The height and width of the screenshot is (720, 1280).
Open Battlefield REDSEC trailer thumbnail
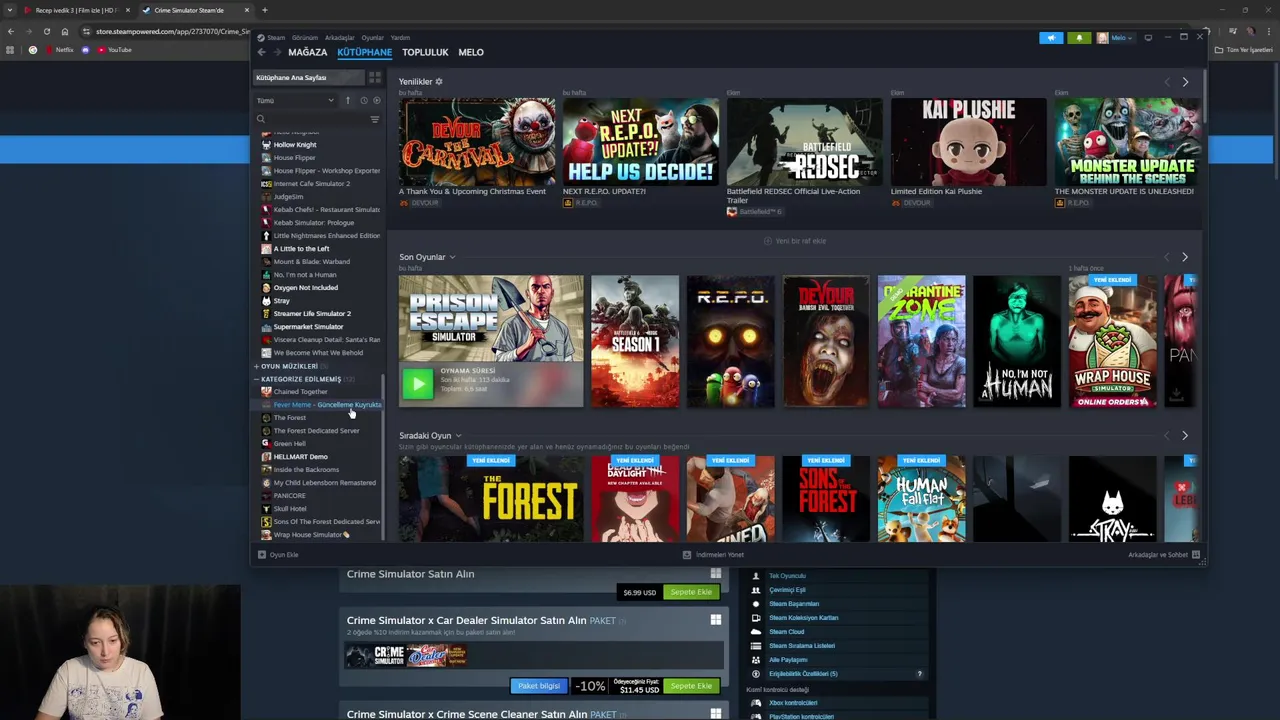click(805, 142)
